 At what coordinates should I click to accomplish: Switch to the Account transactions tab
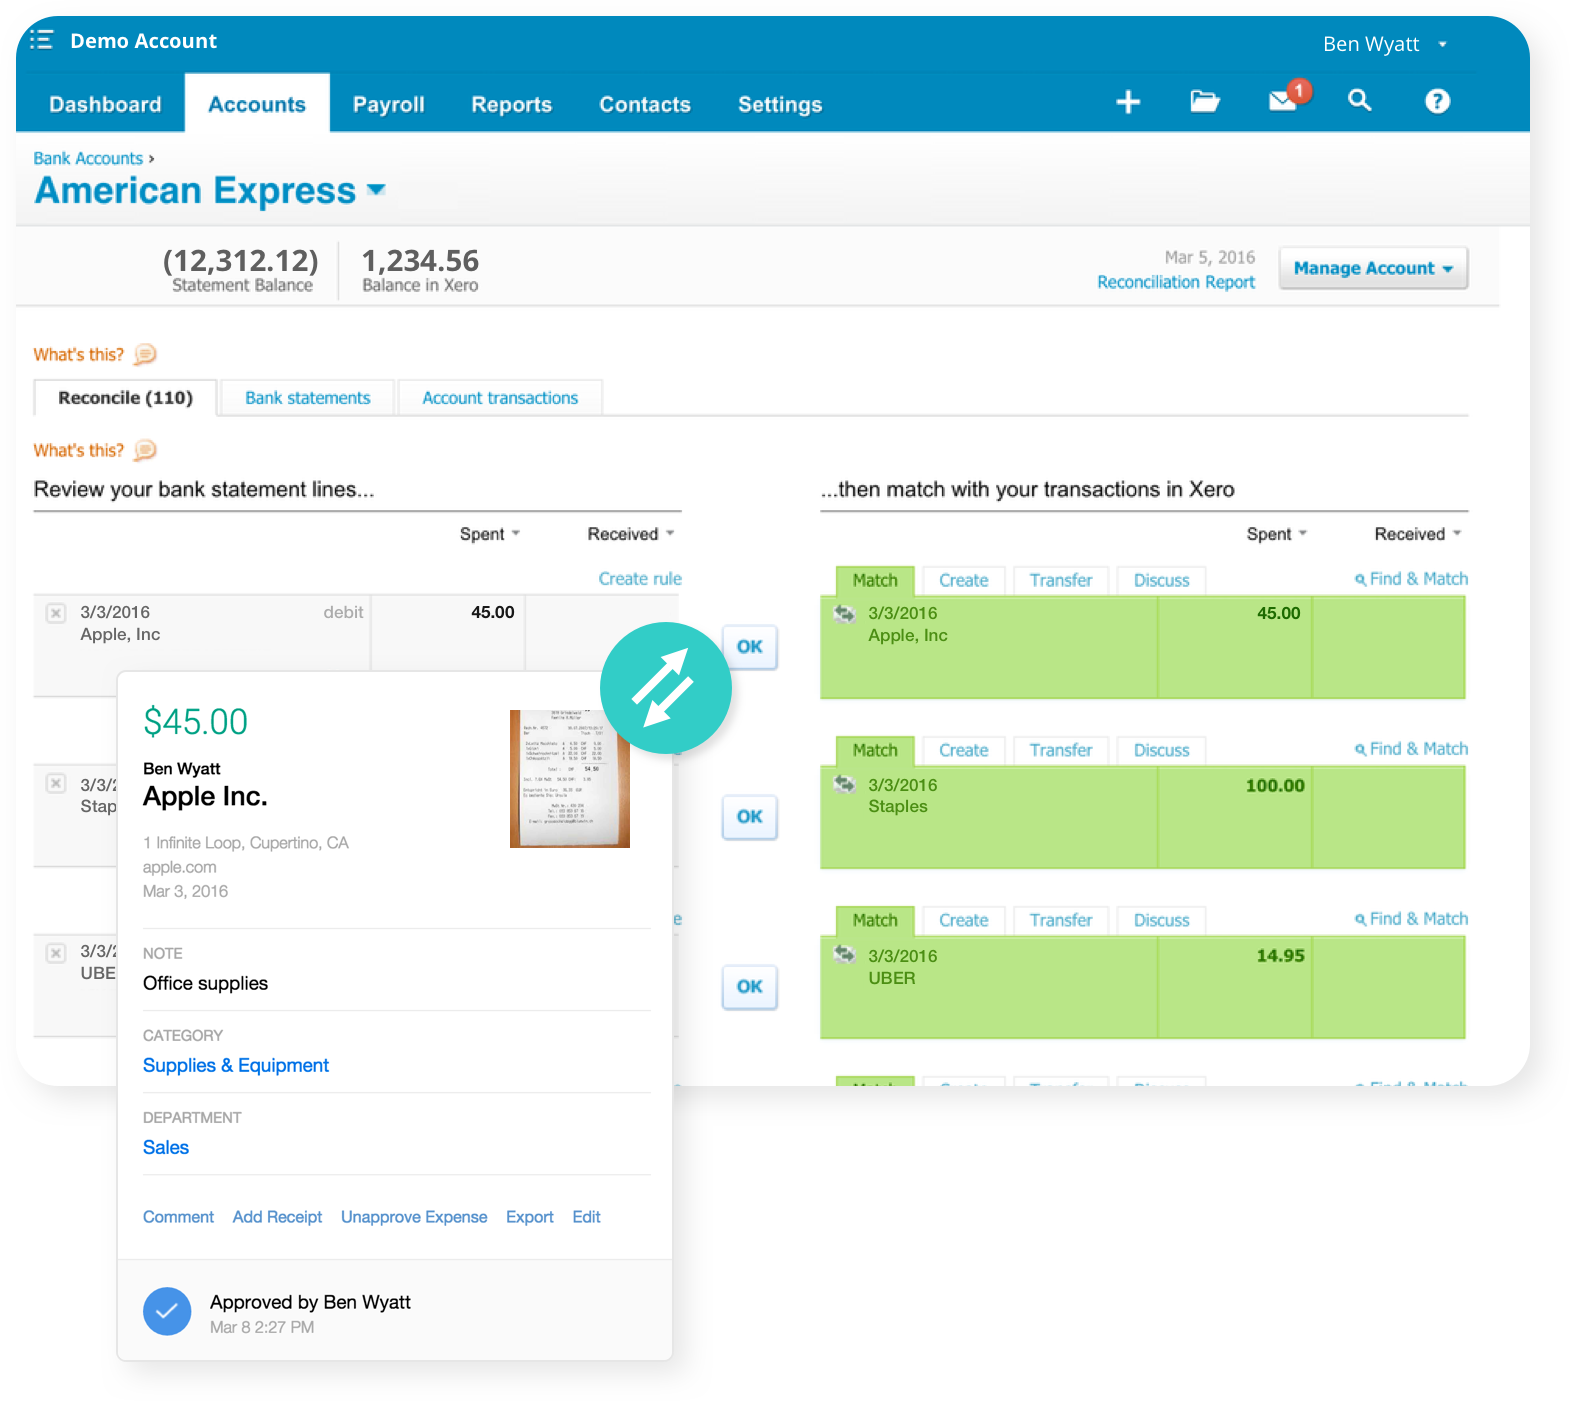click(500, 398)
